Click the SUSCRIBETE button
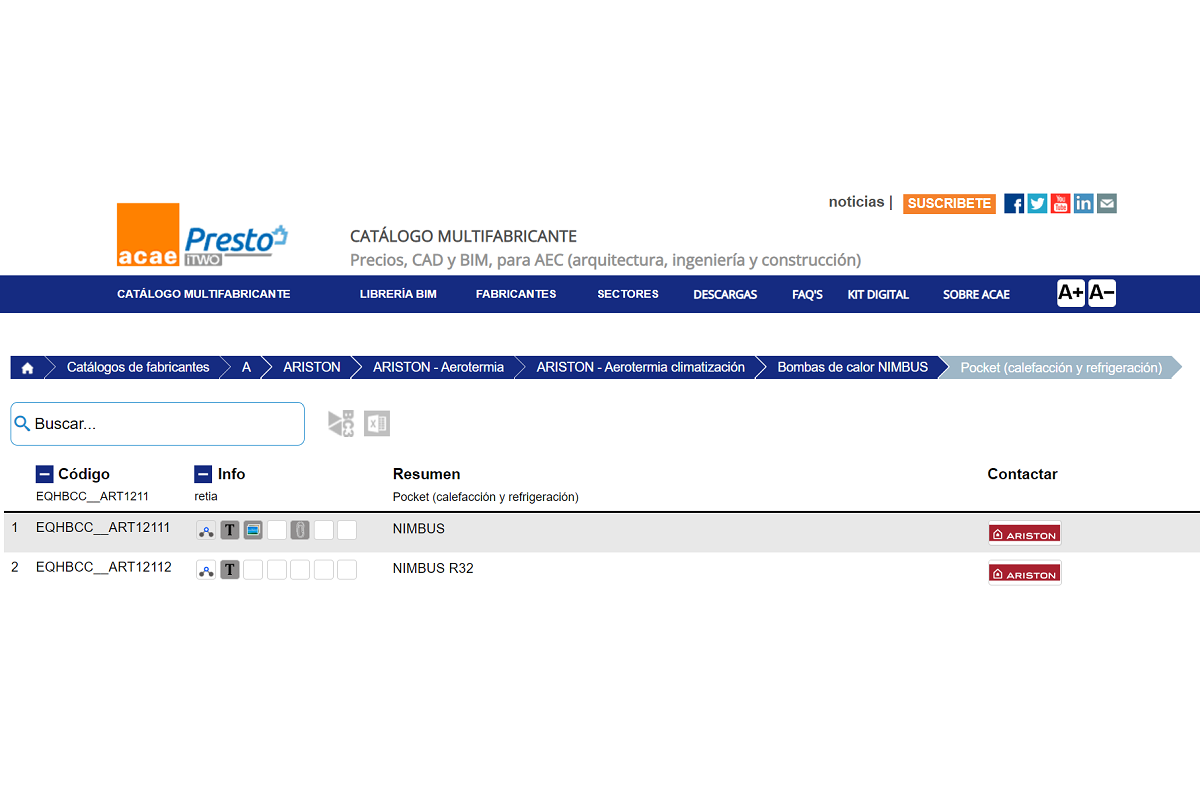 tap(949, 204)
